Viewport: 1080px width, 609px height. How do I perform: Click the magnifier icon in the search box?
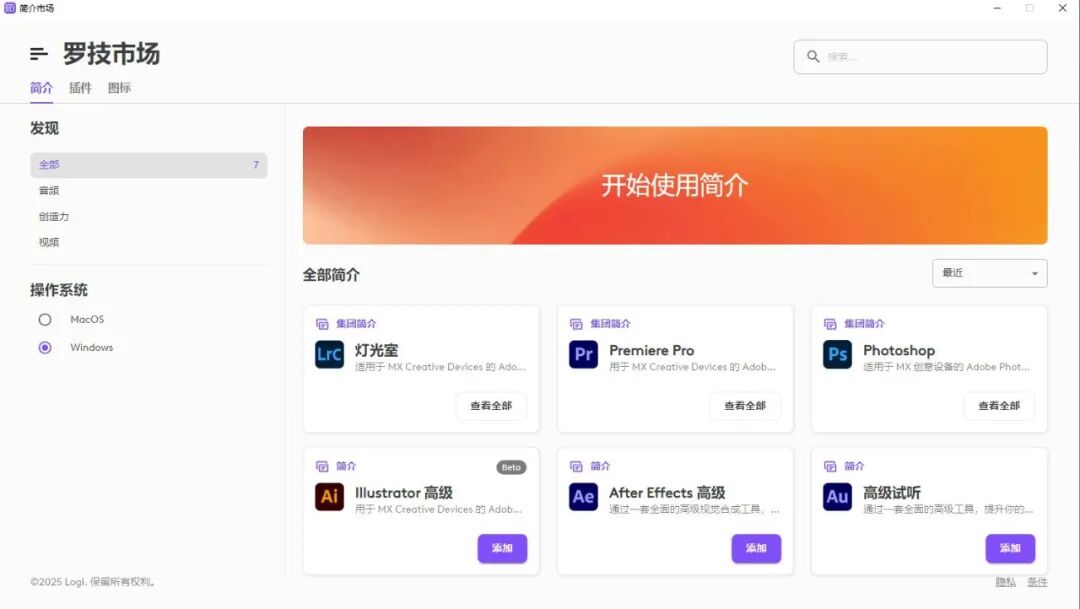(x=813, y=56)
